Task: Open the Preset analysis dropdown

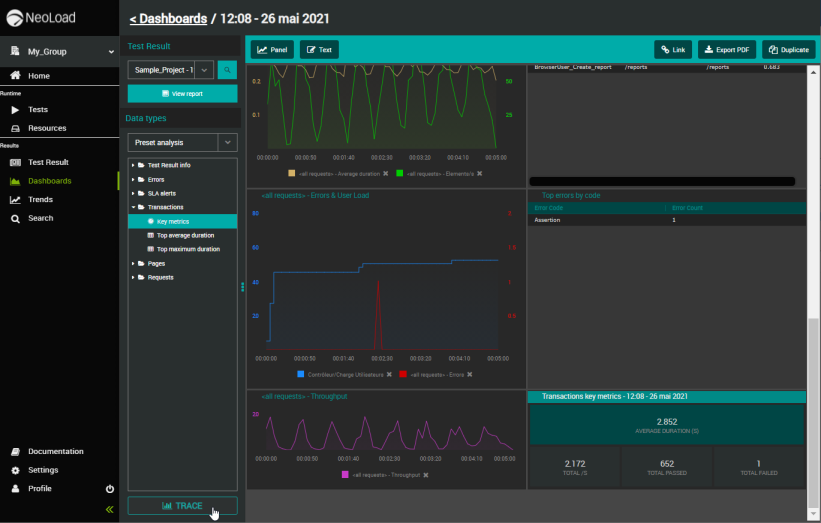Action: point(227,143)
